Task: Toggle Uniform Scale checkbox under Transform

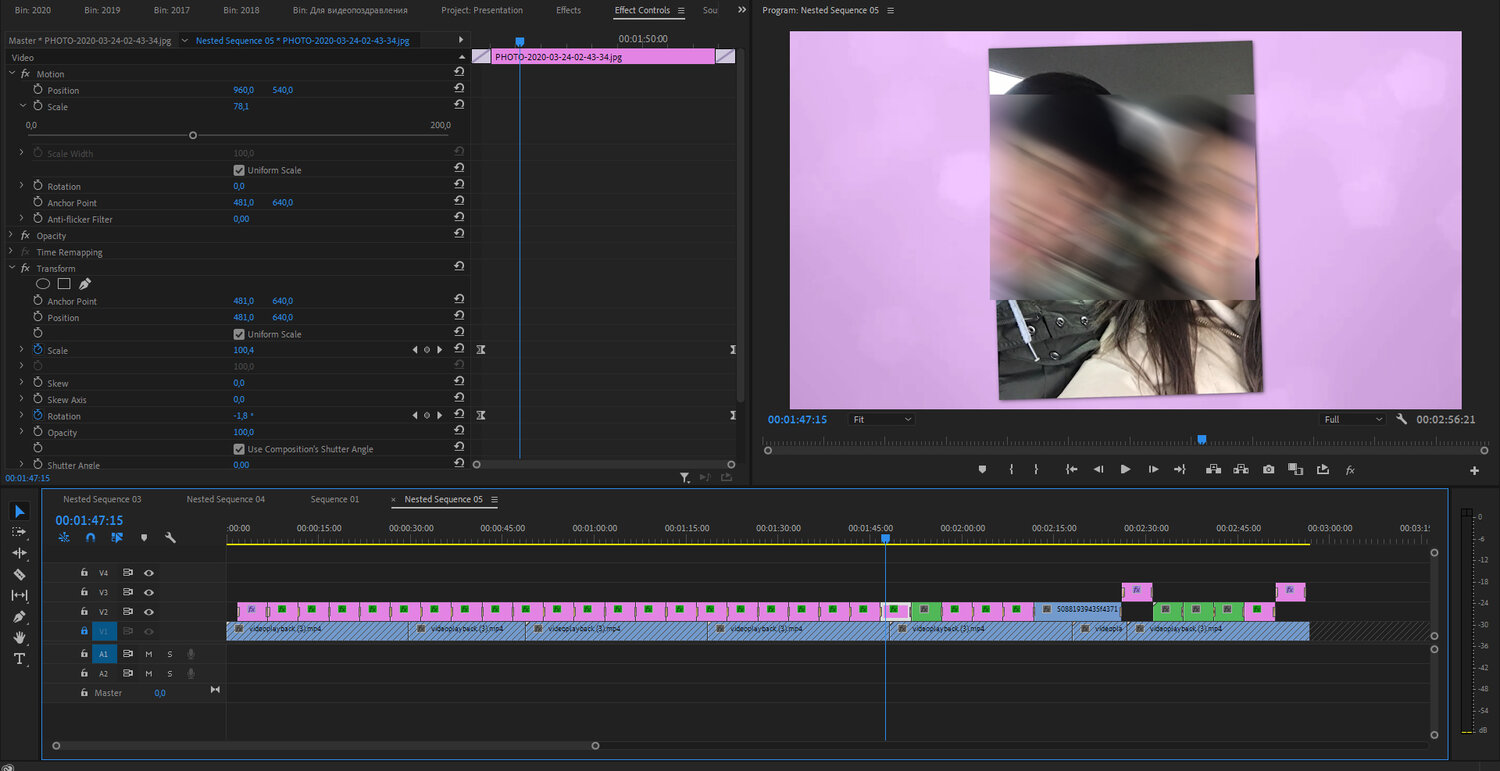Action: click(238, 334)
